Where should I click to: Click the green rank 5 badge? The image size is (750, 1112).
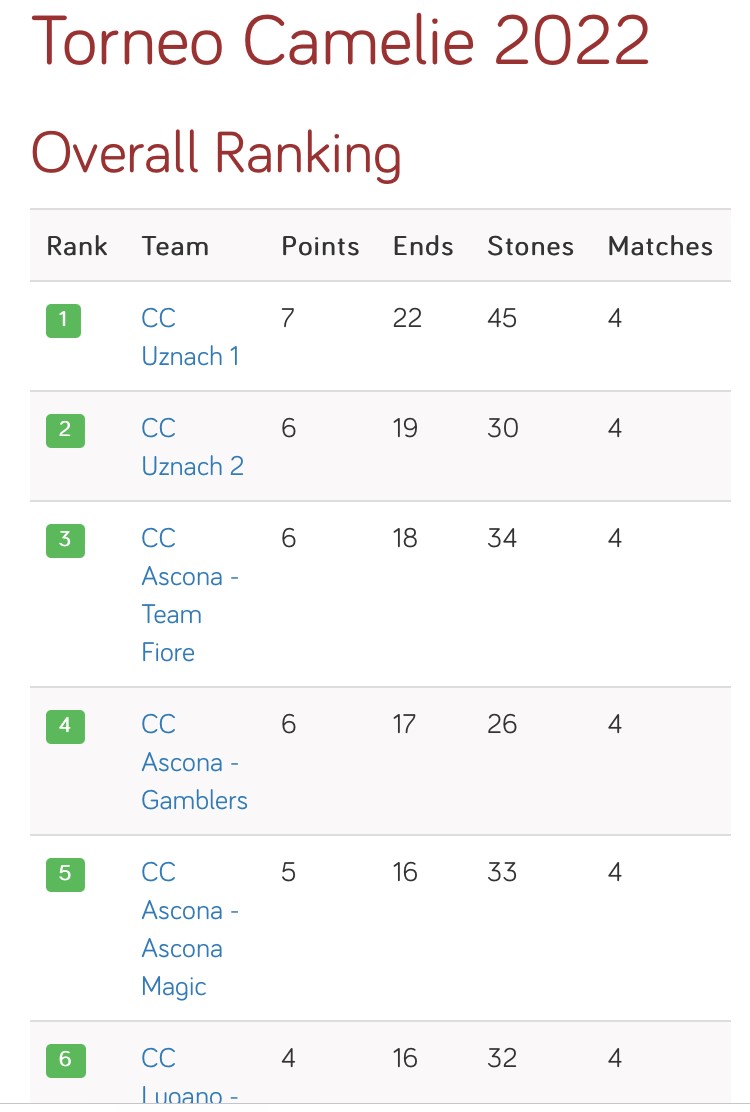(x=65, y=874)
